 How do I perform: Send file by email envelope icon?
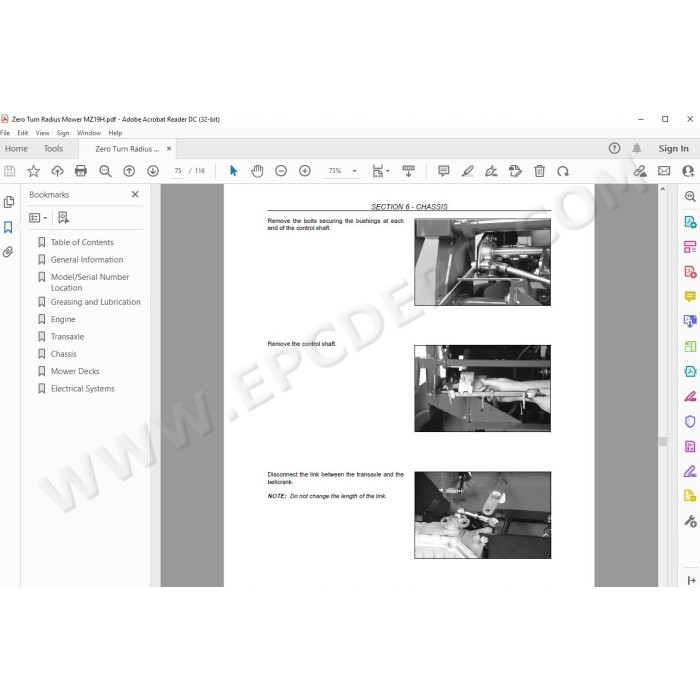pos(664,171)
